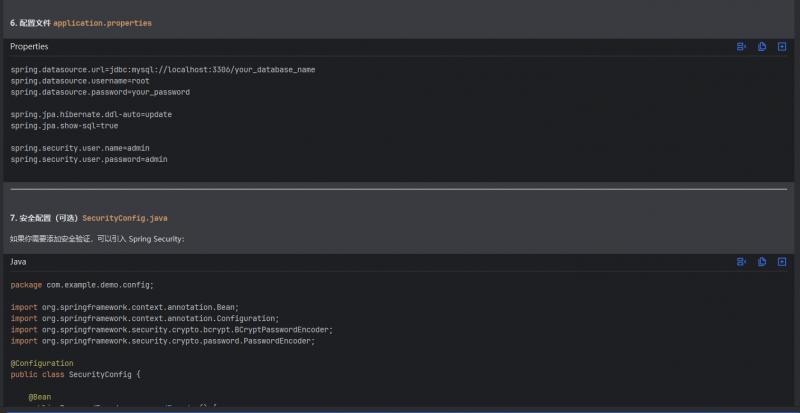
Task: Click the spring.datasource.password line
Action: coord(100,92)
